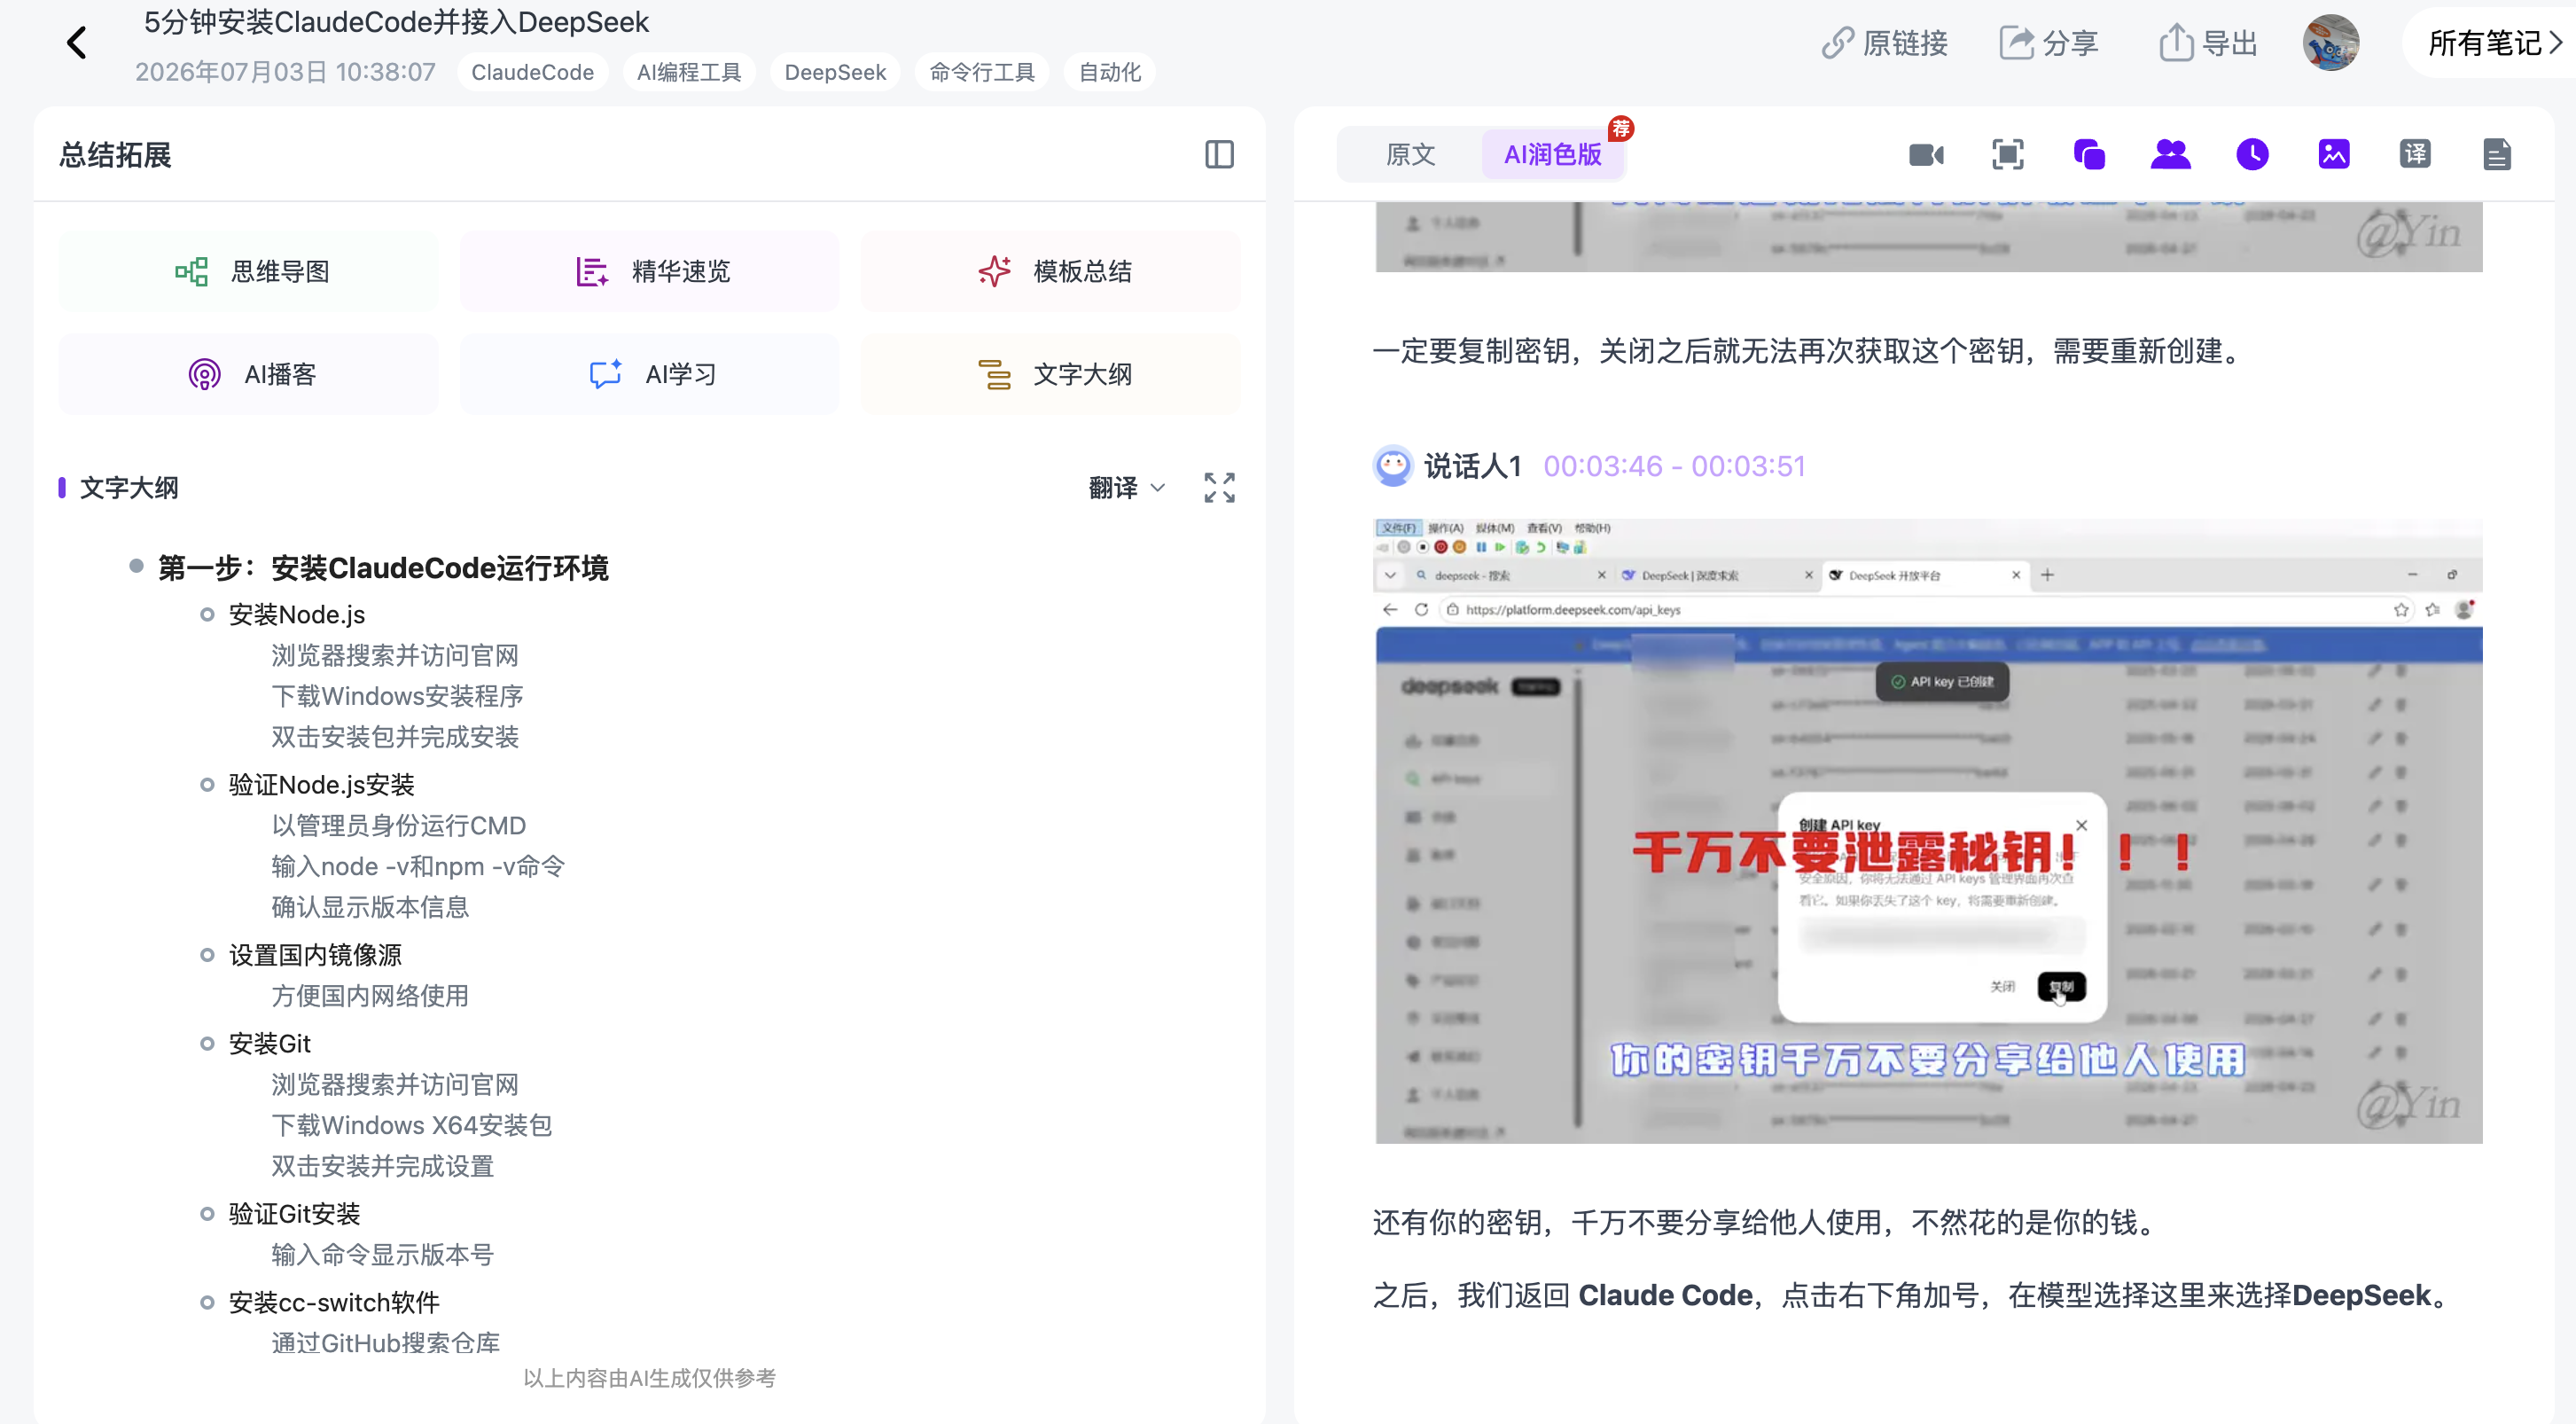Screen dimensions: 2576x1424
Task: Click the overlapping squares copy icon
Action: click(2089, 154)
